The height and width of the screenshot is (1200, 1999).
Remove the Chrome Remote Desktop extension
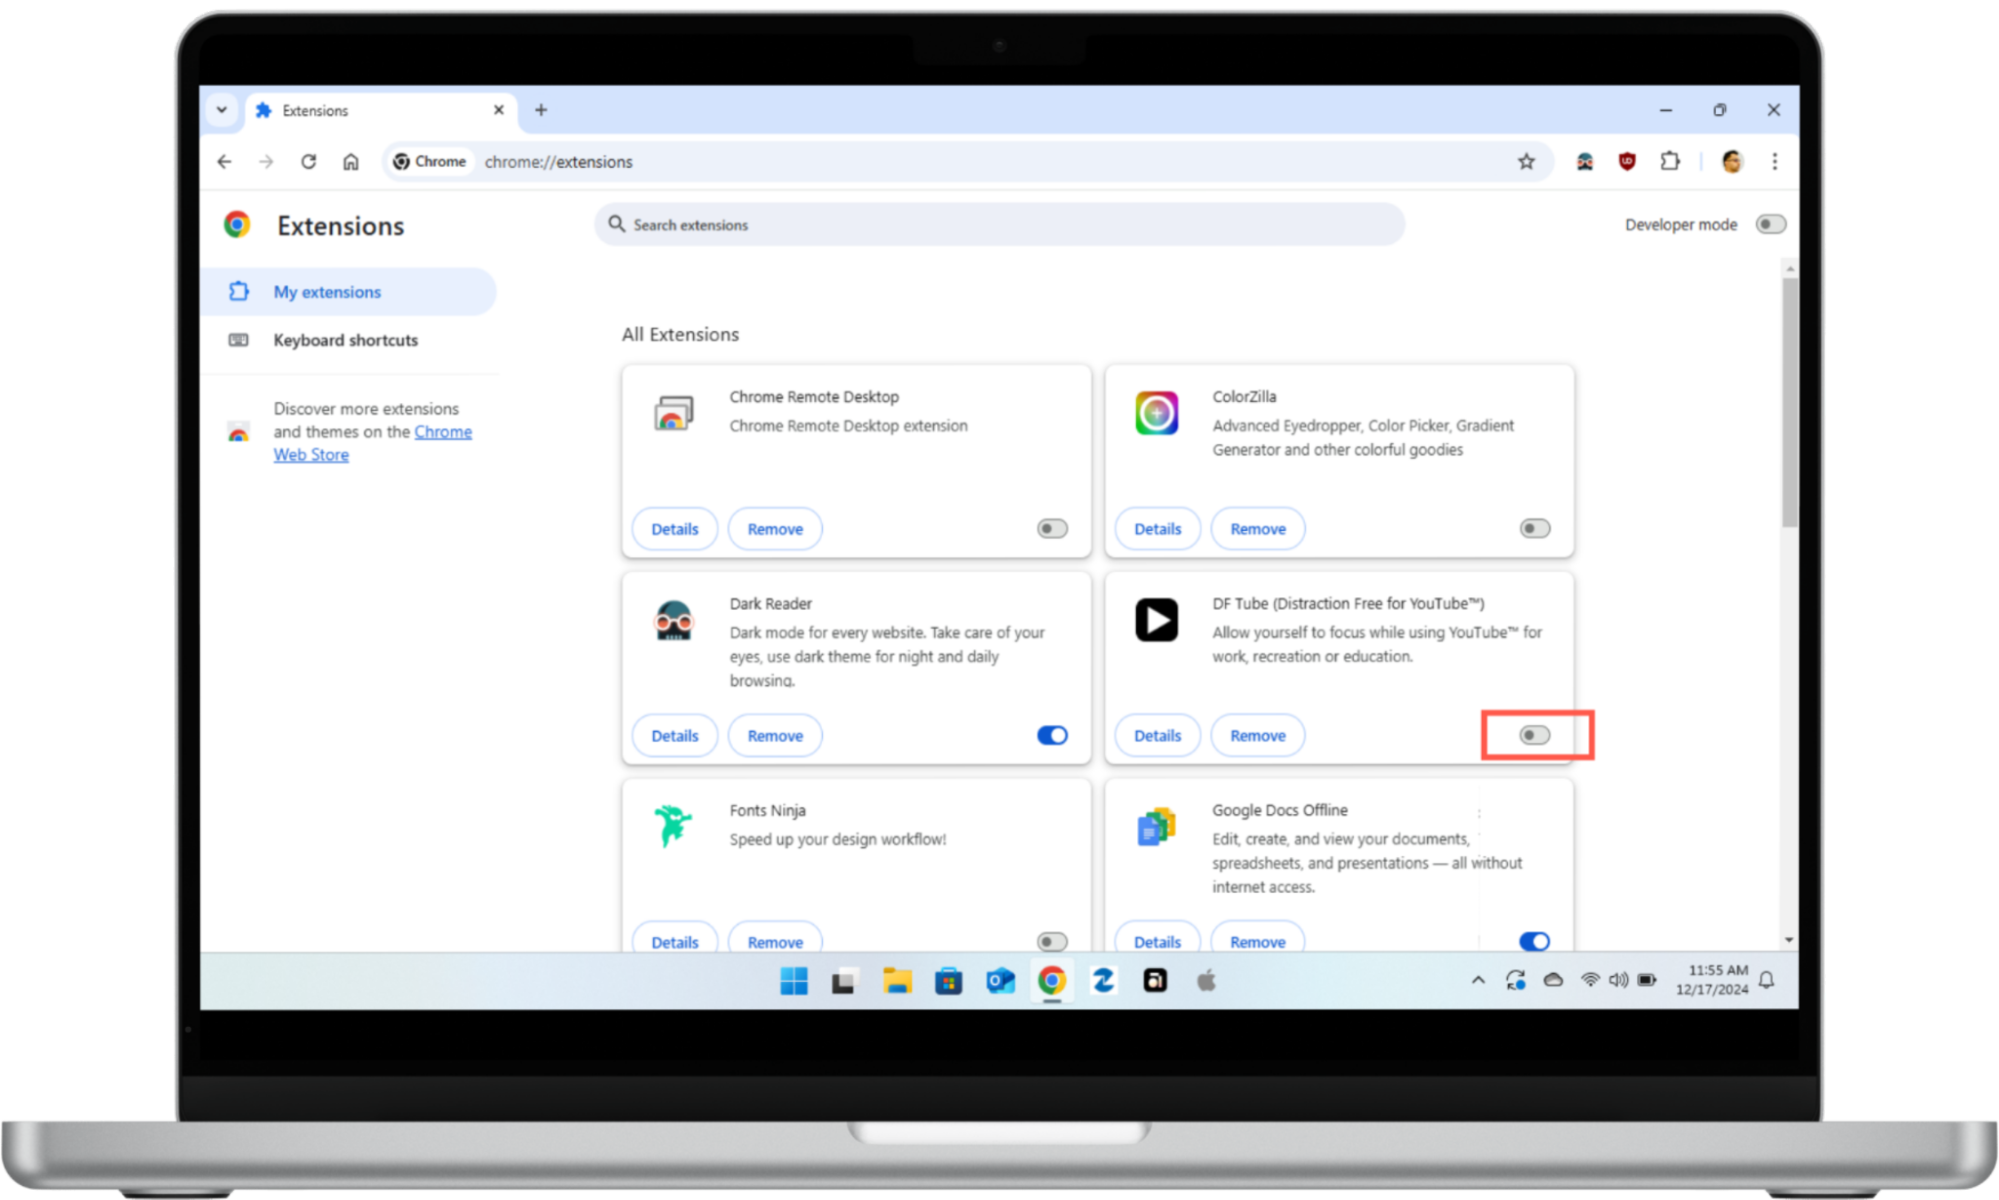point(775,529)
